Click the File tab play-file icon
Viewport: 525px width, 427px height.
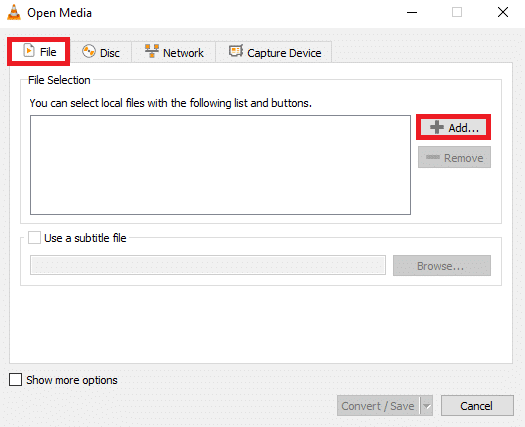click(29, 51)
